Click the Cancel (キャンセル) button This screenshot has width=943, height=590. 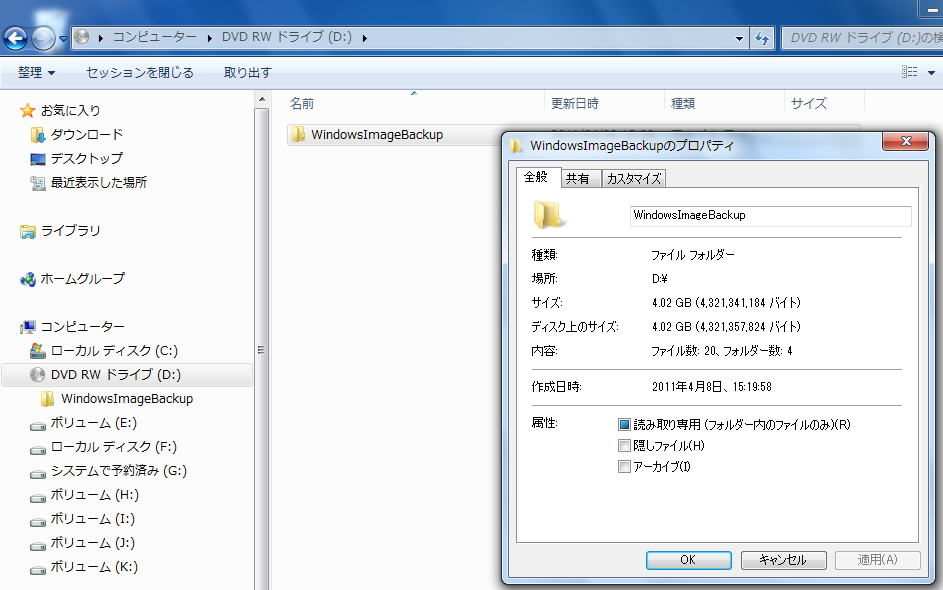click(783, 560)
